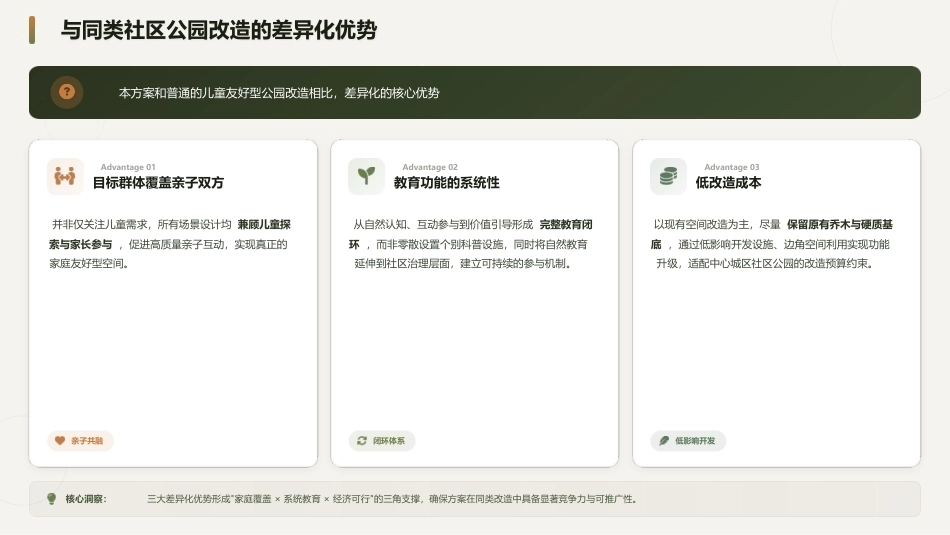Click the banner text 本方案和普通的儿童友好型公园改造相比

click(227, 93)
